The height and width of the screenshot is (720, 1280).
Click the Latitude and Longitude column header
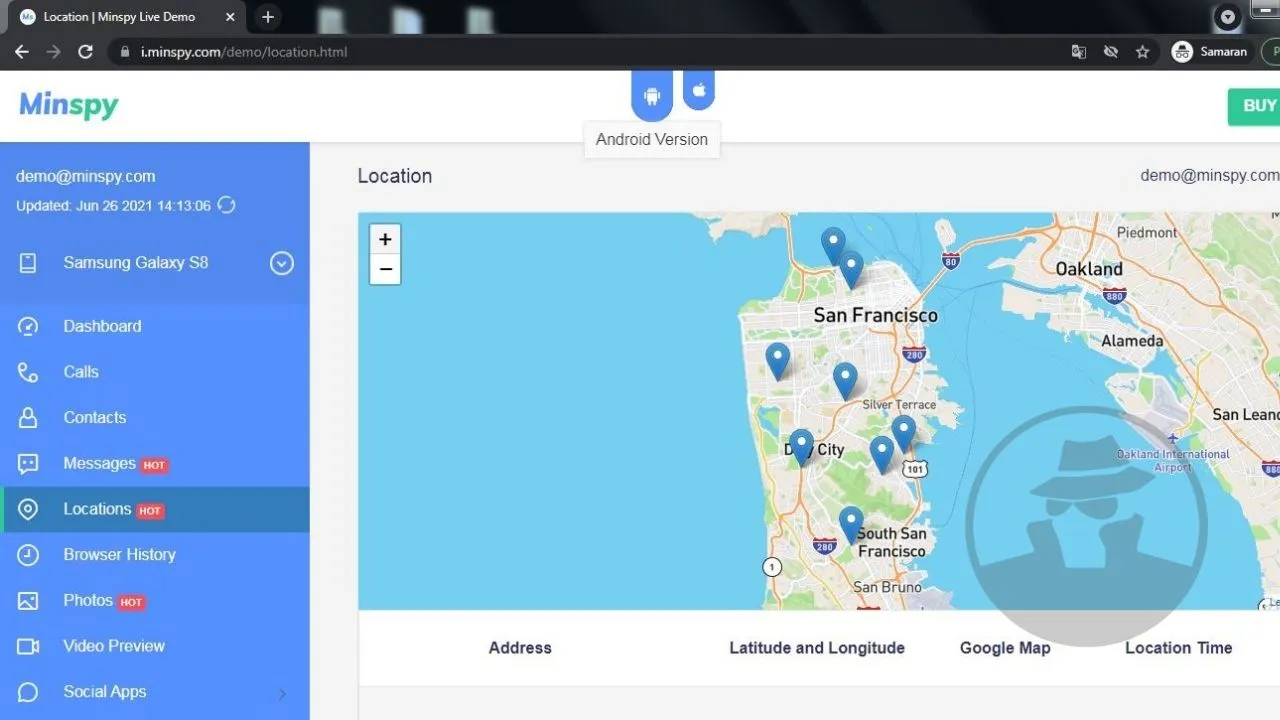pyautogui.click(x=817, y=648)
